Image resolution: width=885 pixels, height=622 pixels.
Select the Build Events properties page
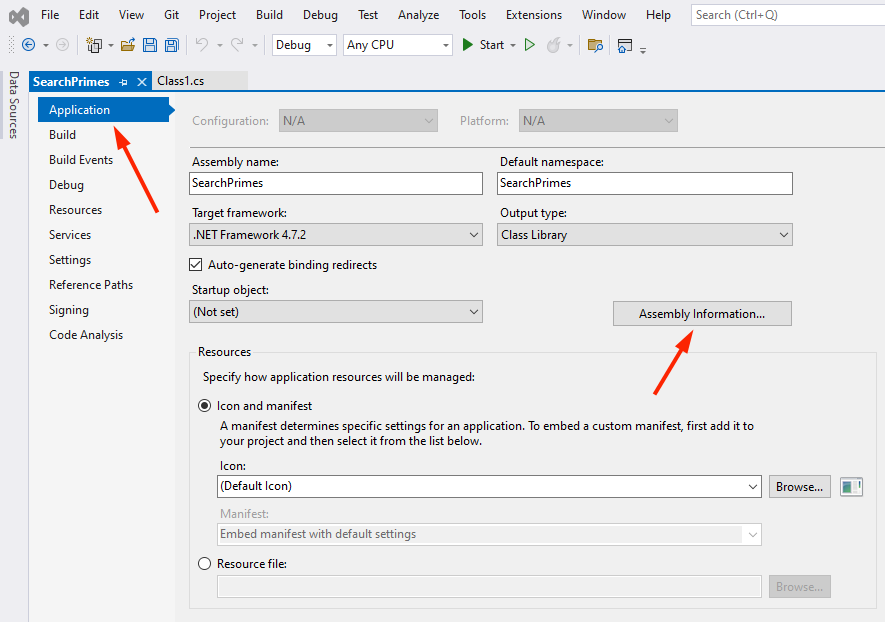81,160
